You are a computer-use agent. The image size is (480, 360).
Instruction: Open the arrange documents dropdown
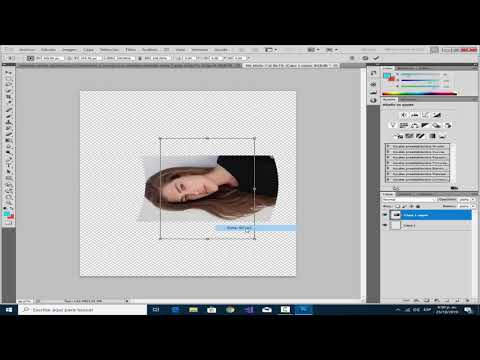point(313,50)
